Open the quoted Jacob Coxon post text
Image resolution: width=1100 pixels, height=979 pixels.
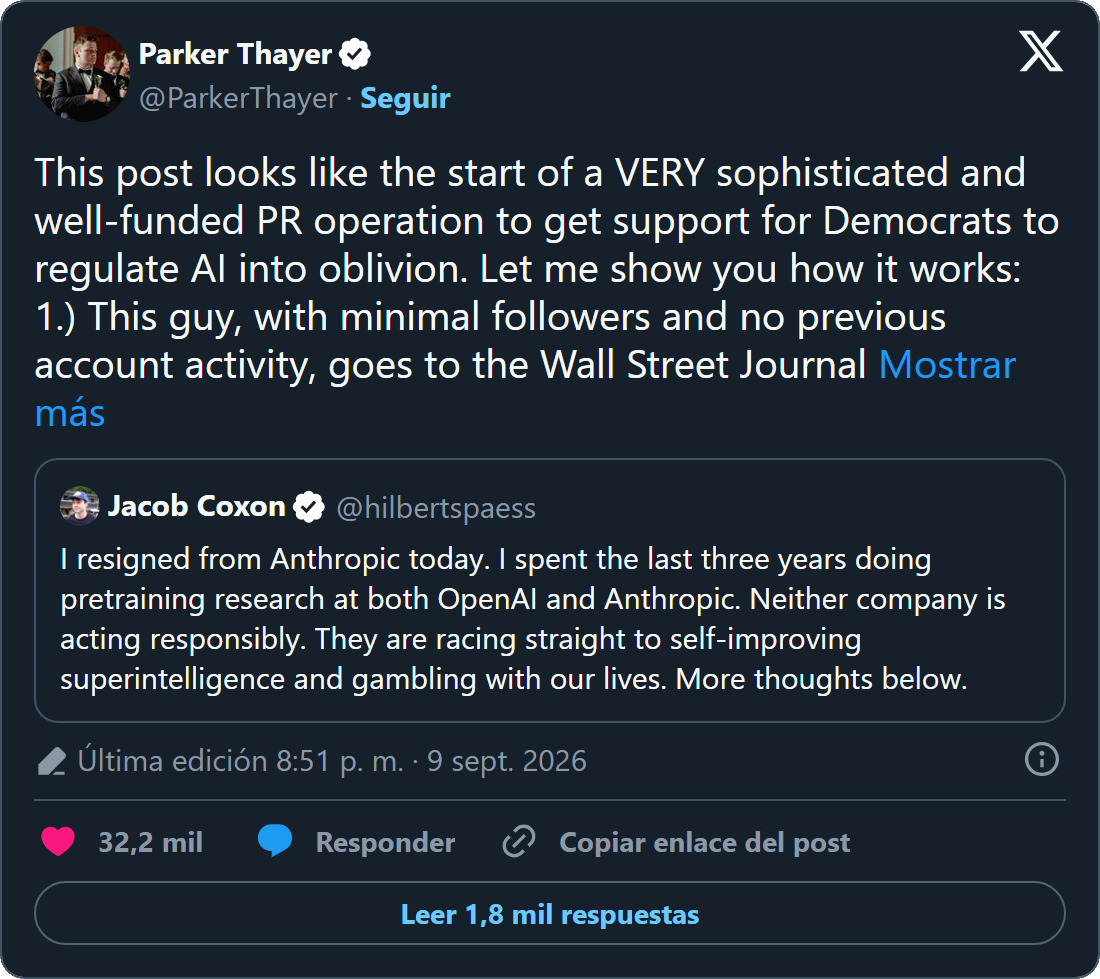pos(532,619)
